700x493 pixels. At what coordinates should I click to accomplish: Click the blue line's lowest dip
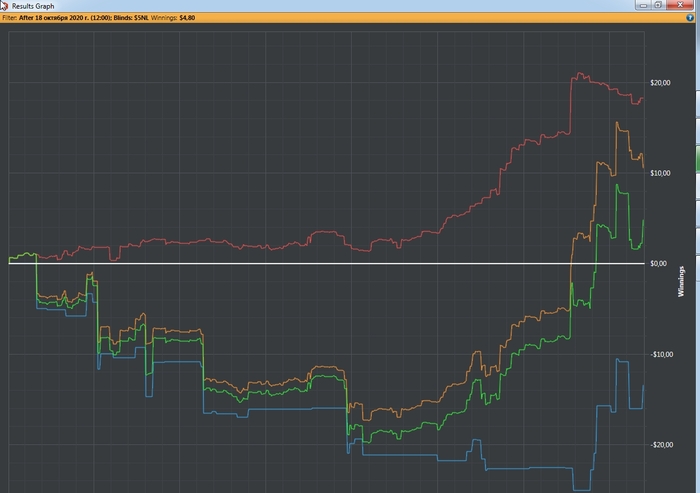(582, 490)
